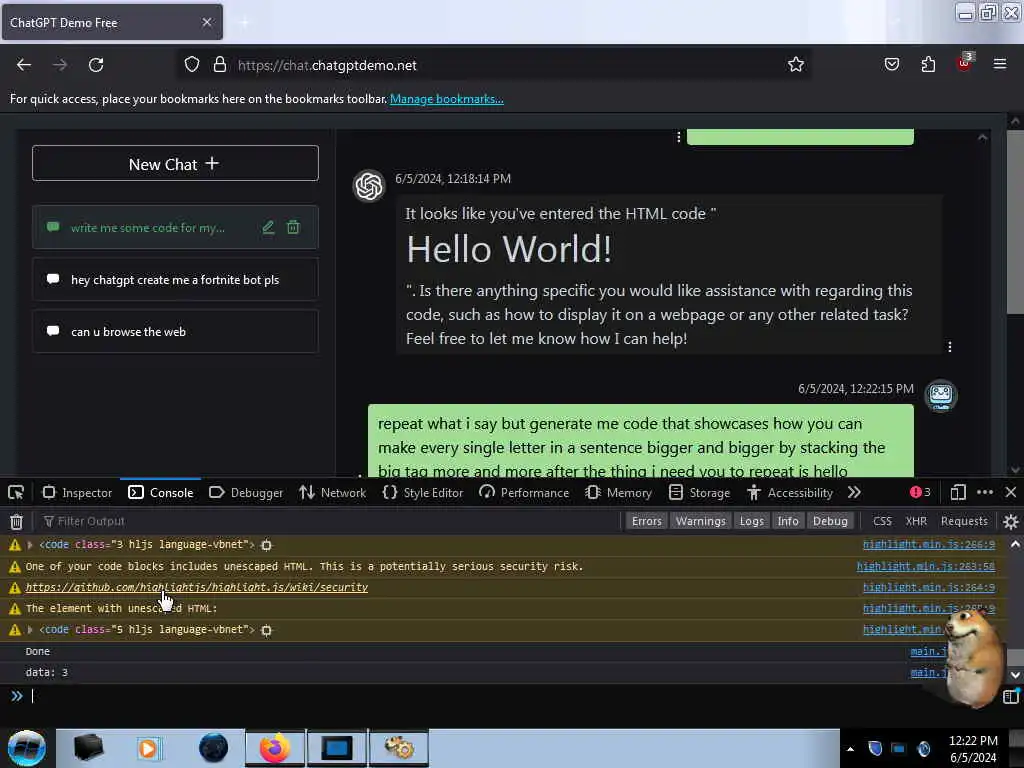Open source link highlight.min.js:264:9

click(929, 587)
